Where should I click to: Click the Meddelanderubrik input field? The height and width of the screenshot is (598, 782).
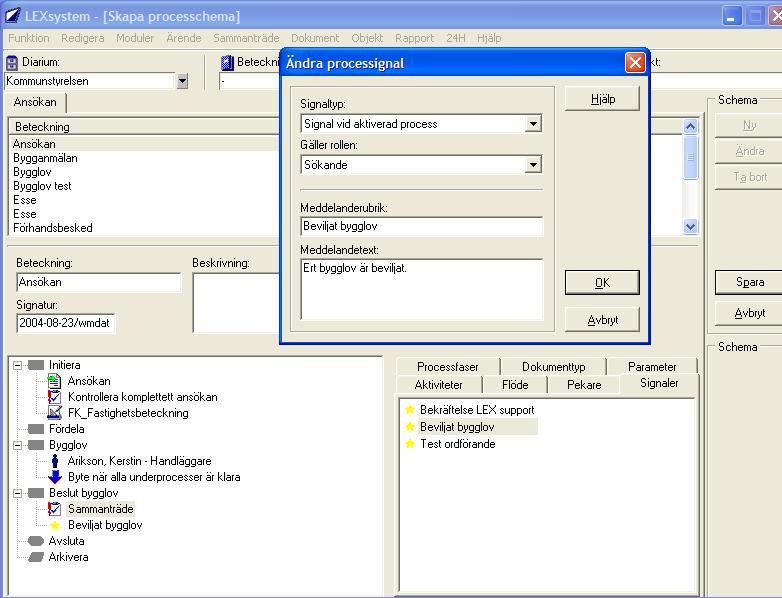421,226
